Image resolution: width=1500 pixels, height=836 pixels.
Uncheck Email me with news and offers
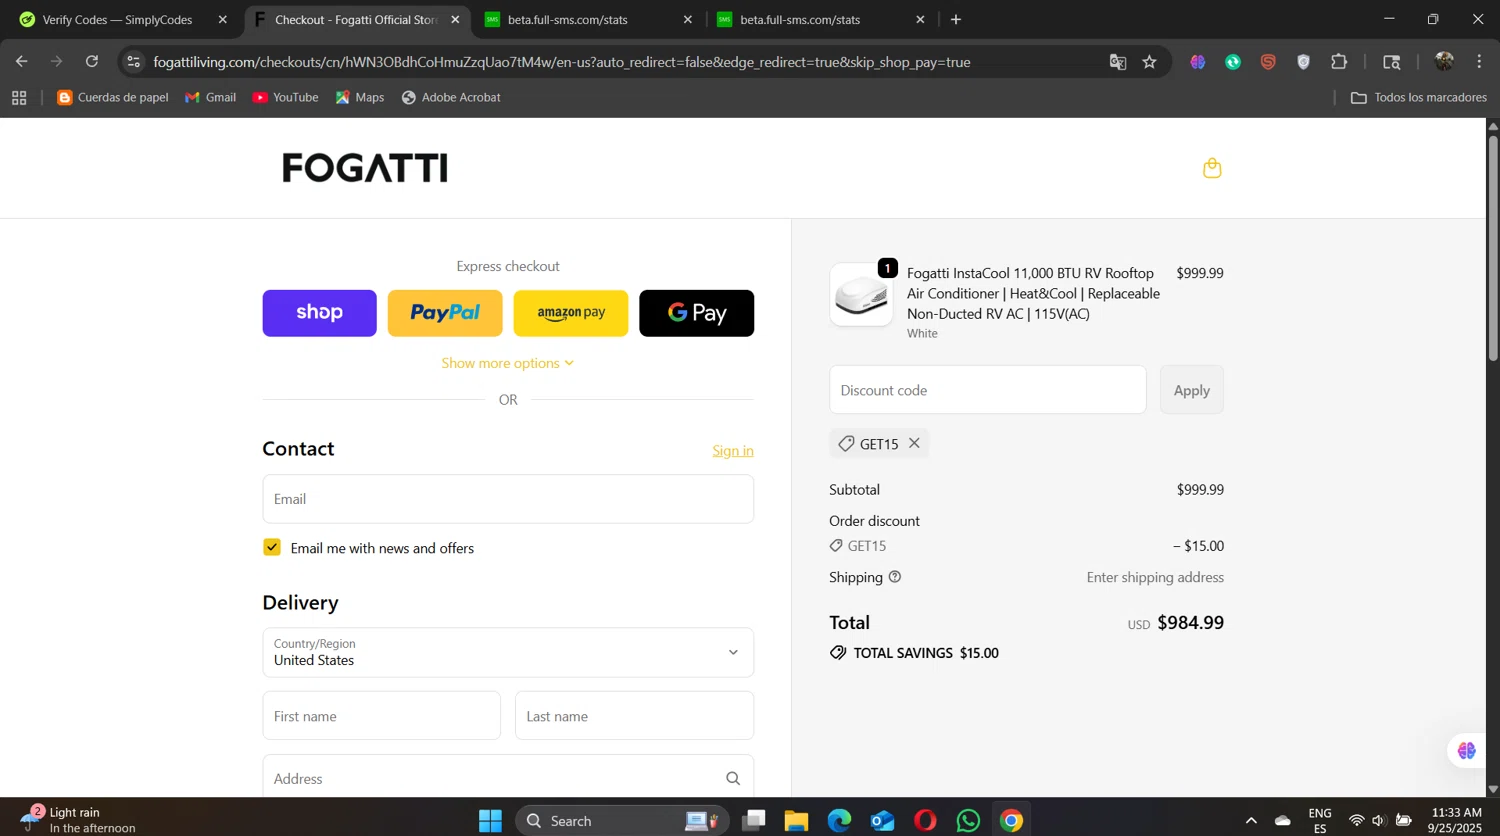tap(272, 547)
